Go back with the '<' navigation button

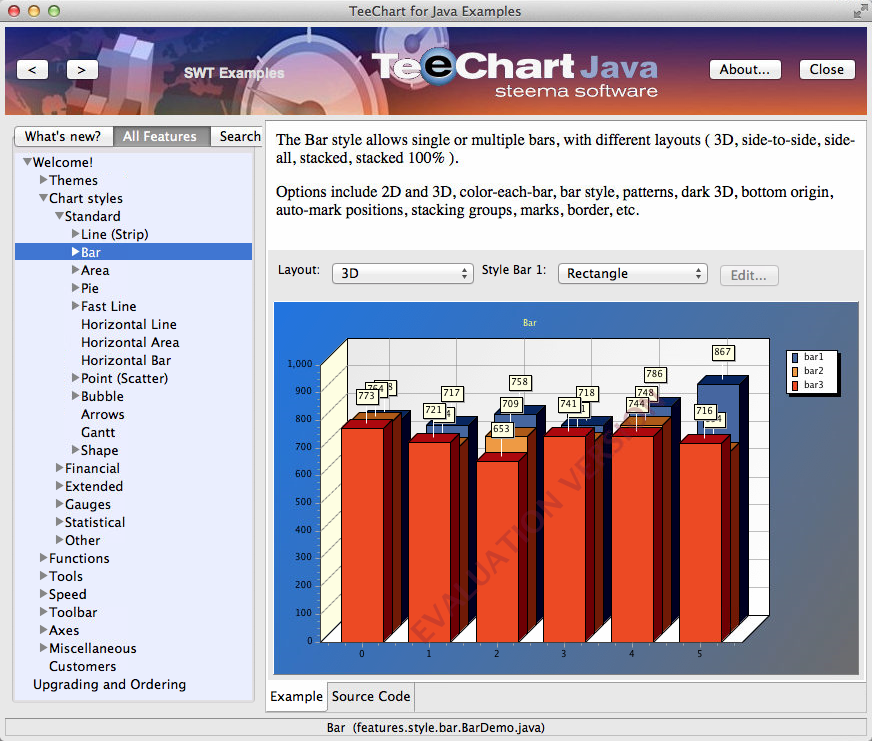(x=32, y=70)
